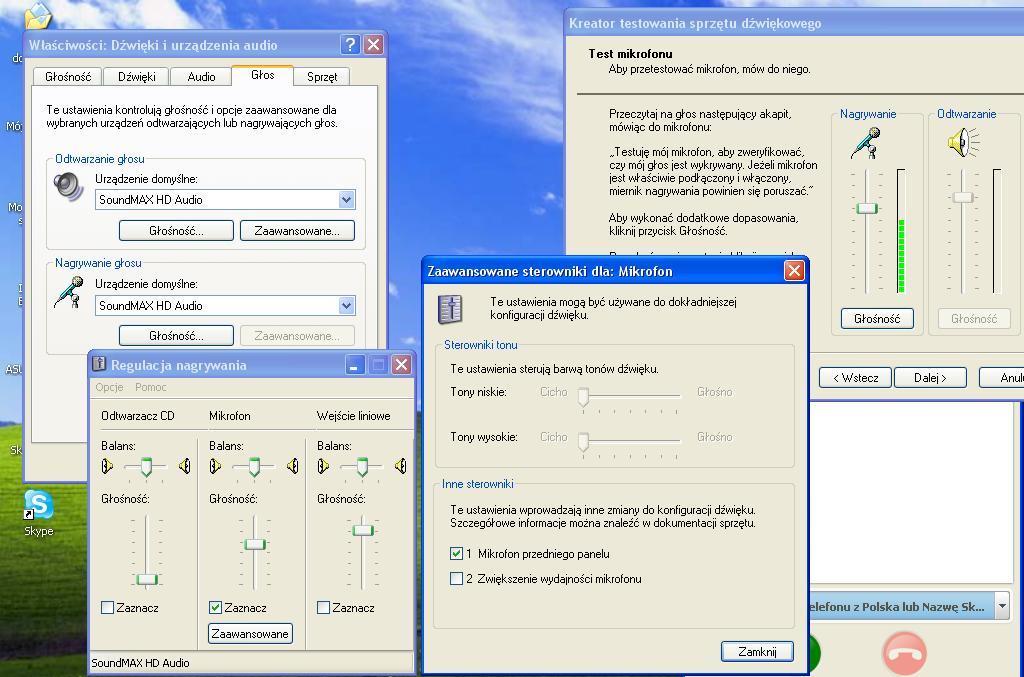Uncheck Mikrofon przedniego panelu checkbox

click(457, 554)
